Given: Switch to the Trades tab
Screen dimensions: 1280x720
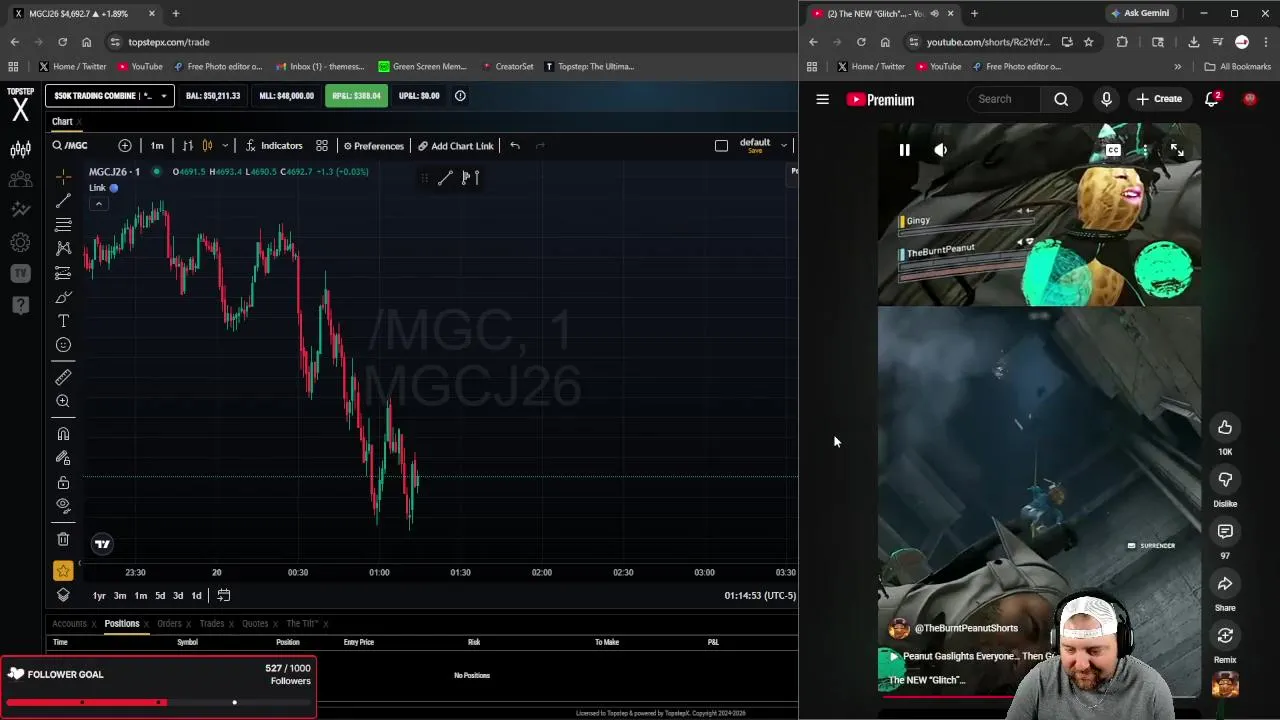Looking at the screenshot, I should (212, 624).
